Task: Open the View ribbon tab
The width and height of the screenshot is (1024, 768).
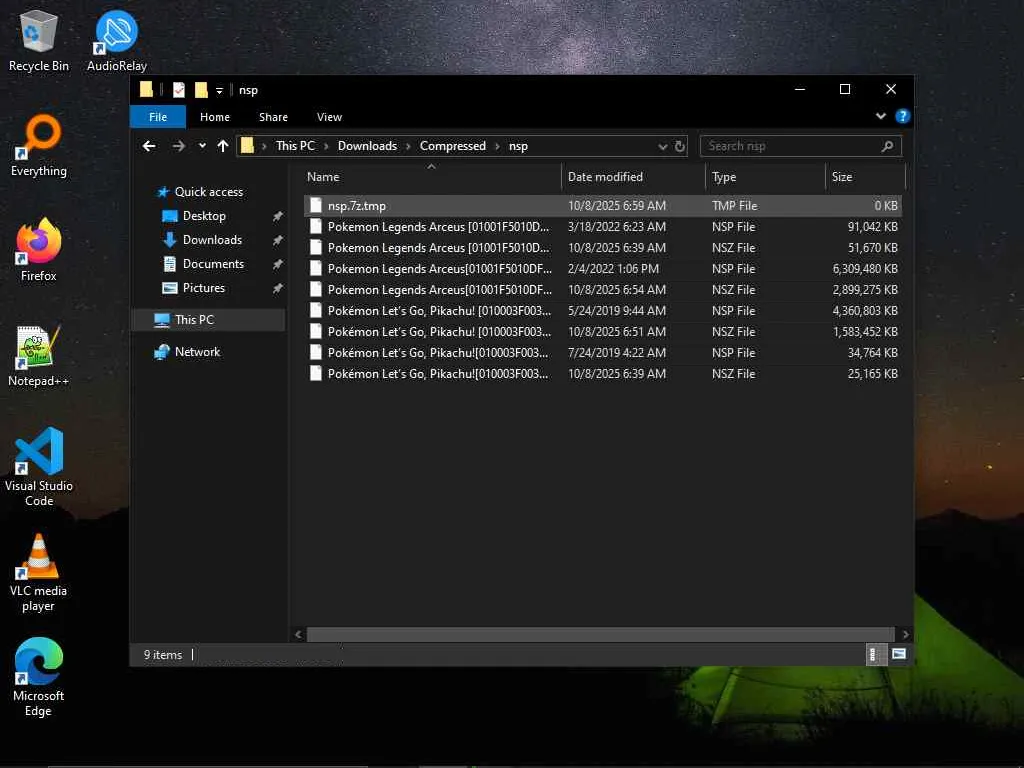Action: pyautogui.click(x=329, y=117)
